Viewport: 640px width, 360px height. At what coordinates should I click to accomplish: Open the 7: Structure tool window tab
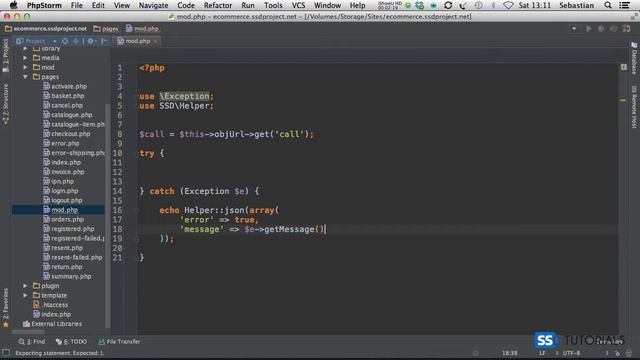pos(6,104)
